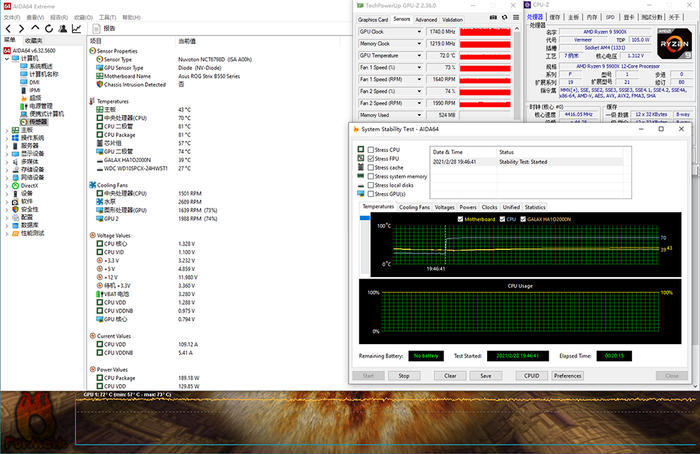
Task: Enable the Stress CPU checkbox
Action: [x=371, y=150]
